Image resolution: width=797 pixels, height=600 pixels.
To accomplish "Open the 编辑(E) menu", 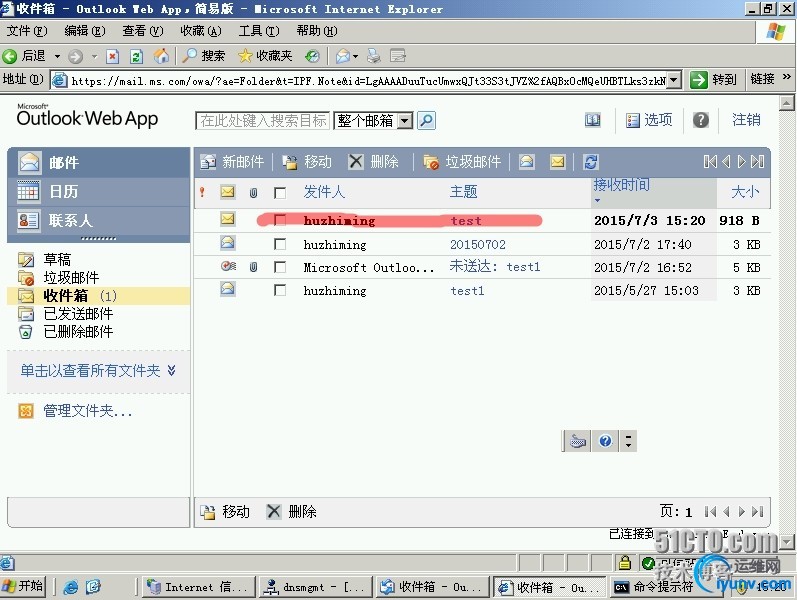I will [x=84, y=31].
